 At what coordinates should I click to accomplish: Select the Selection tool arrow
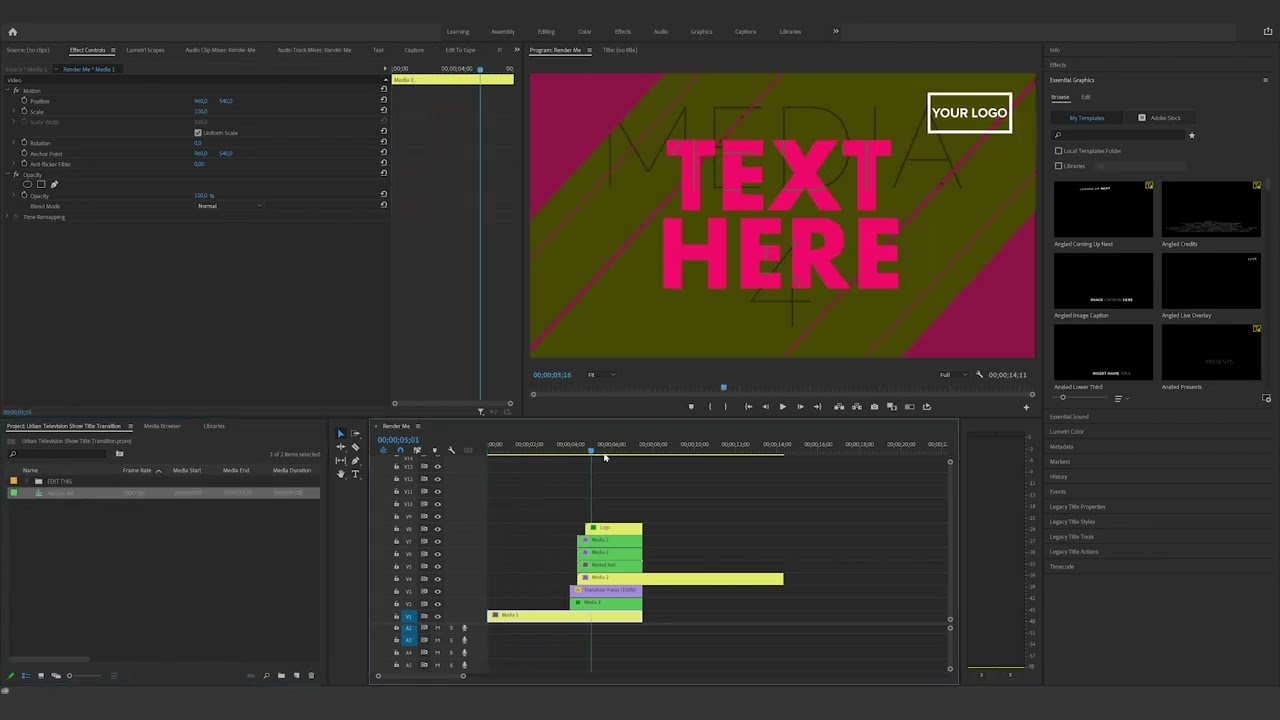(340, 434)
